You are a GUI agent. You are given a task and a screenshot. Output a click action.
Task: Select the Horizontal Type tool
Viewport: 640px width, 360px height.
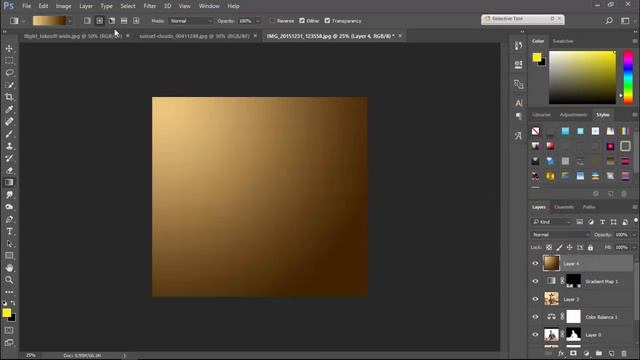pos(9,231)
